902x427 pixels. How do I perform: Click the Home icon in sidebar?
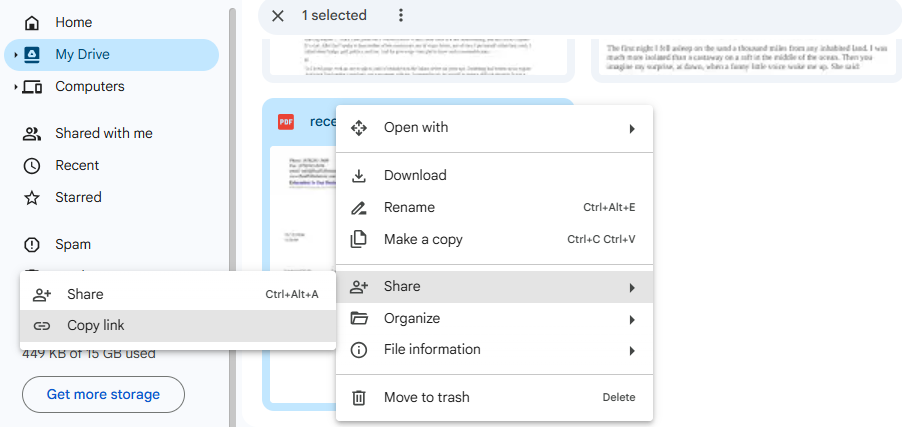(32, 22)
